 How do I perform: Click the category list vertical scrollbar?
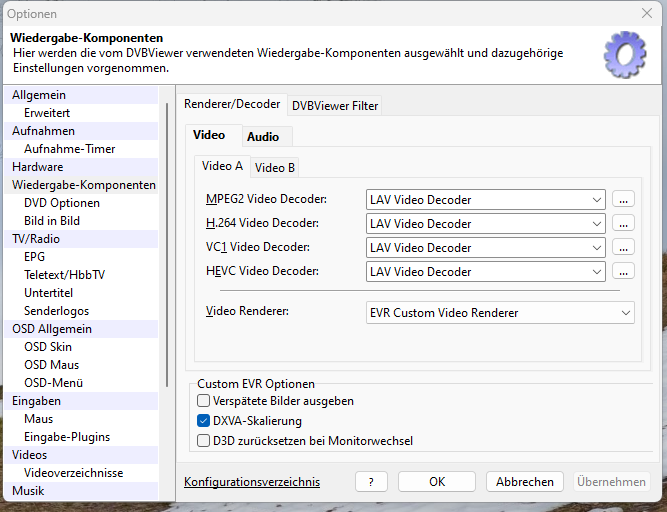(167, 240)
